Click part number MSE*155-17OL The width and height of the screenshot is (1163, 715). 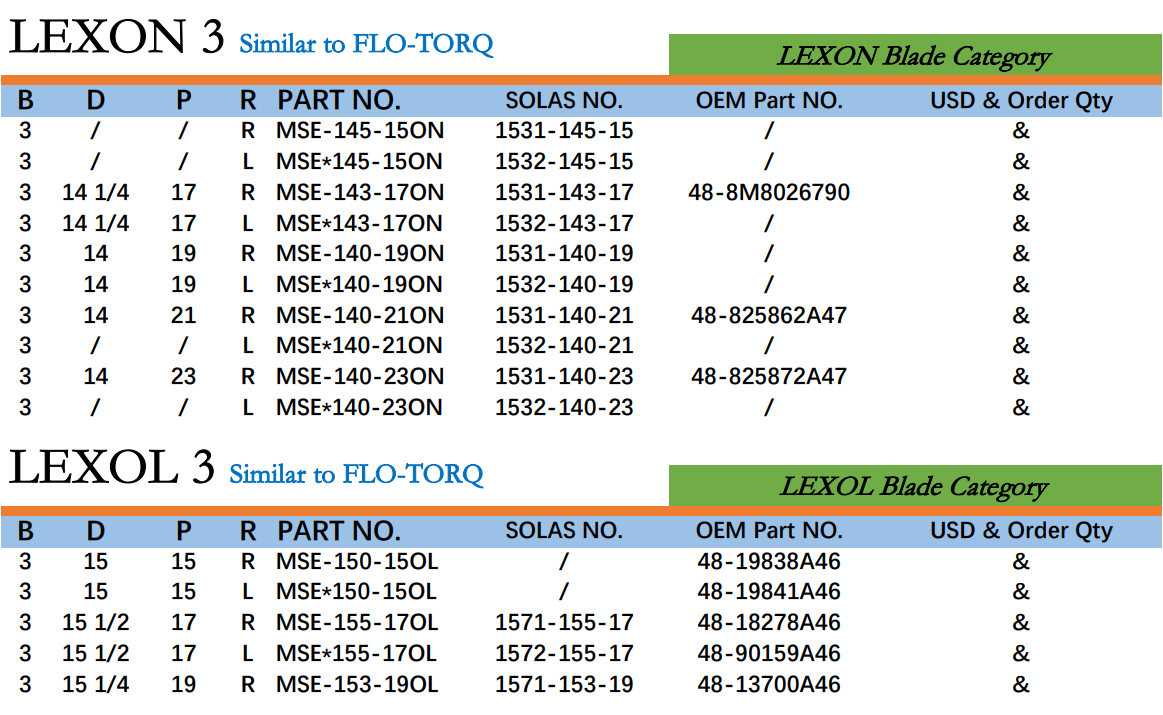356,653
